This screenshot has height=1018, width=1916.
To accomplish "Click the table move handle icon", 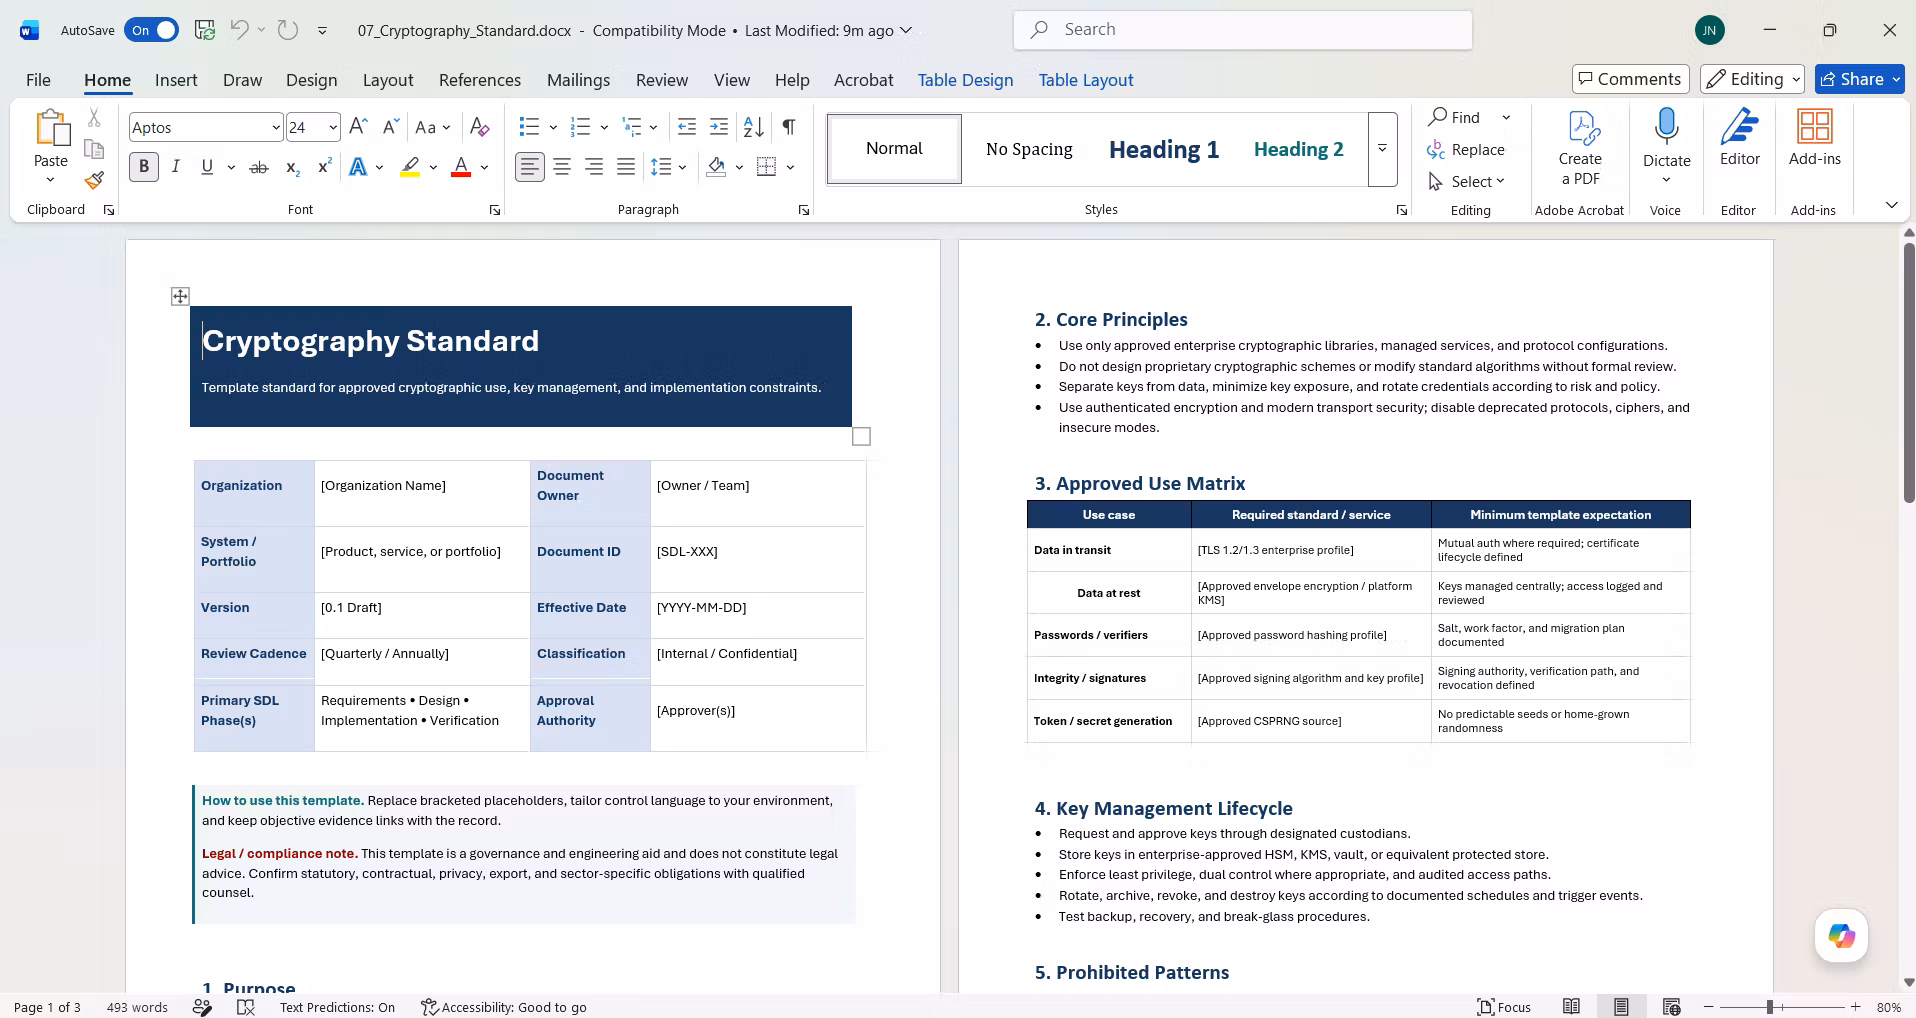I will tap(180, 296).
